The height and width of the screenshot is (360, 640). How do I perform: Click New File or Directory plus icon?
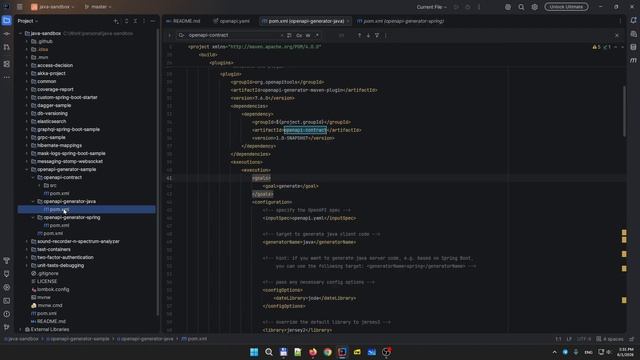tap(116, 21)
